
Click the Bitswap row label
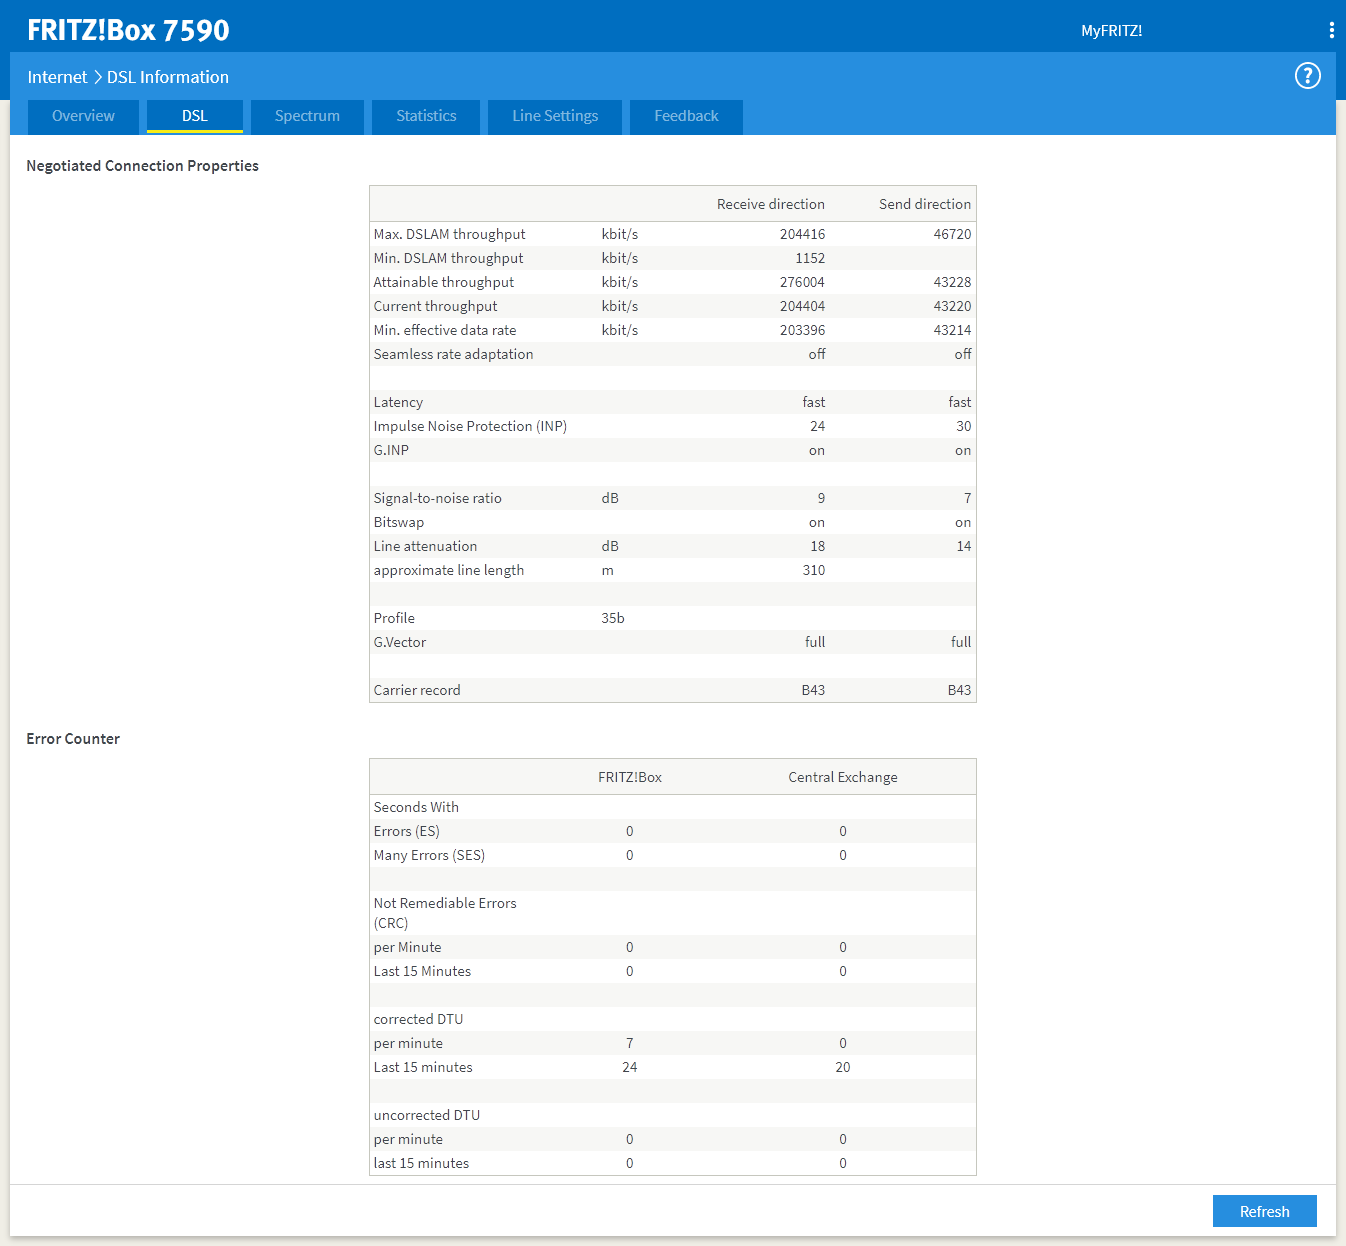pyautogui.click(x=398, y=522)
